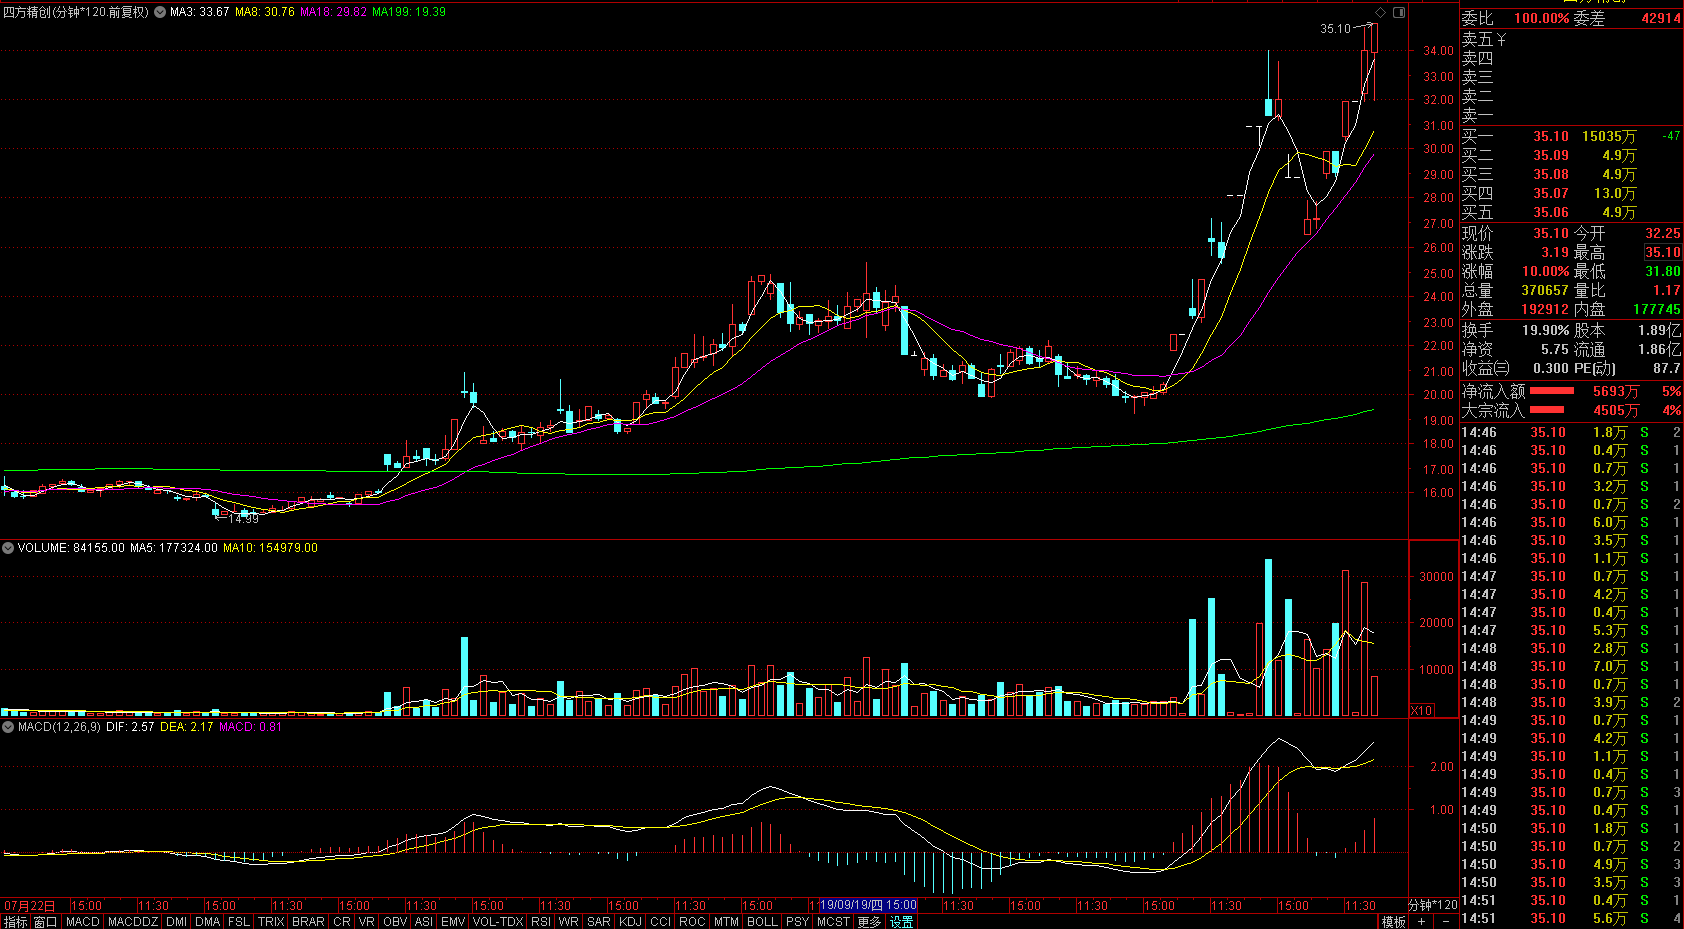
Task: Select the ASI indicator tab
Action: click(424, 922)
